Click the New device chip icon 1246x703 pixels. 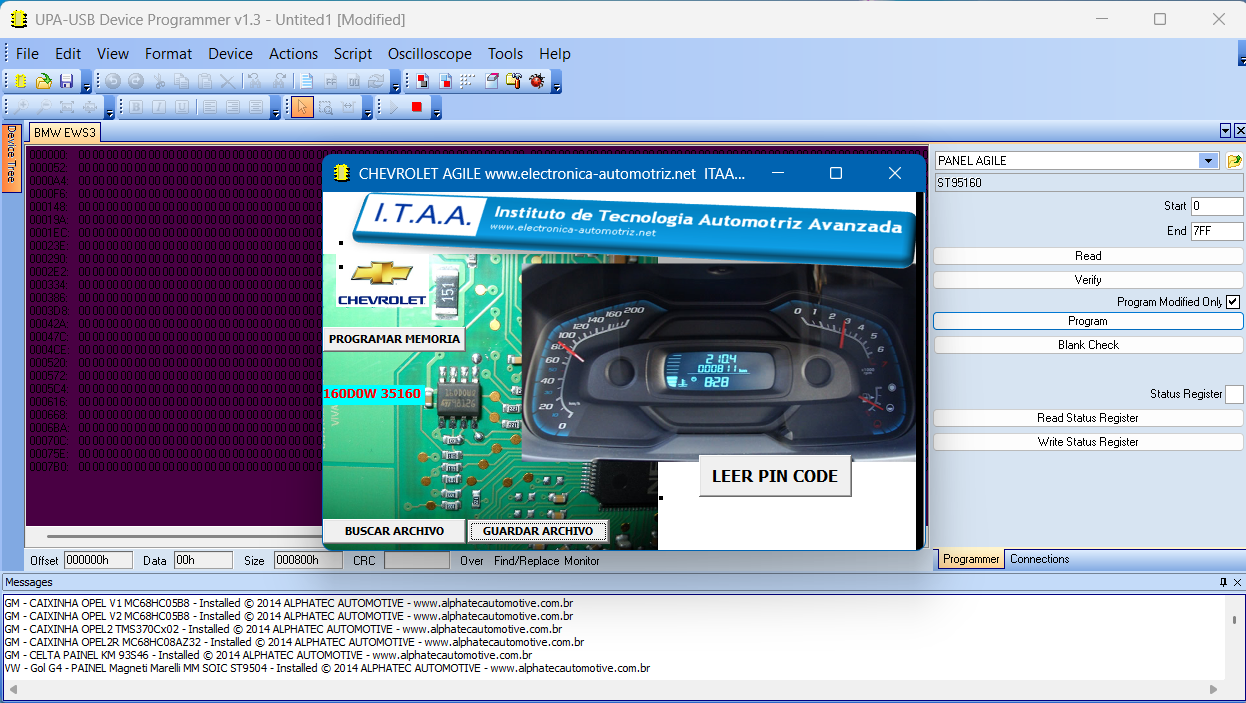20,81
